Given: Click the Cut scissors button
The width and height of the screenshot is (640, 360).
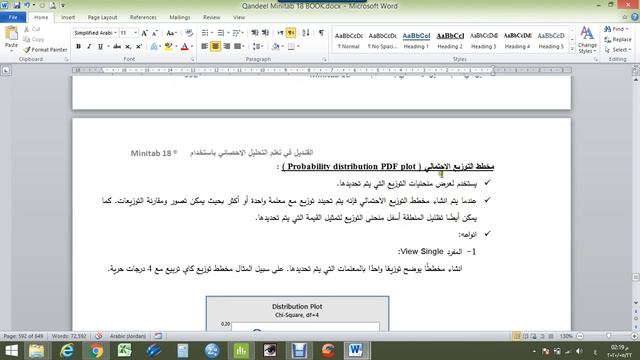Looking at the screenshot, I should coord(32,29).
